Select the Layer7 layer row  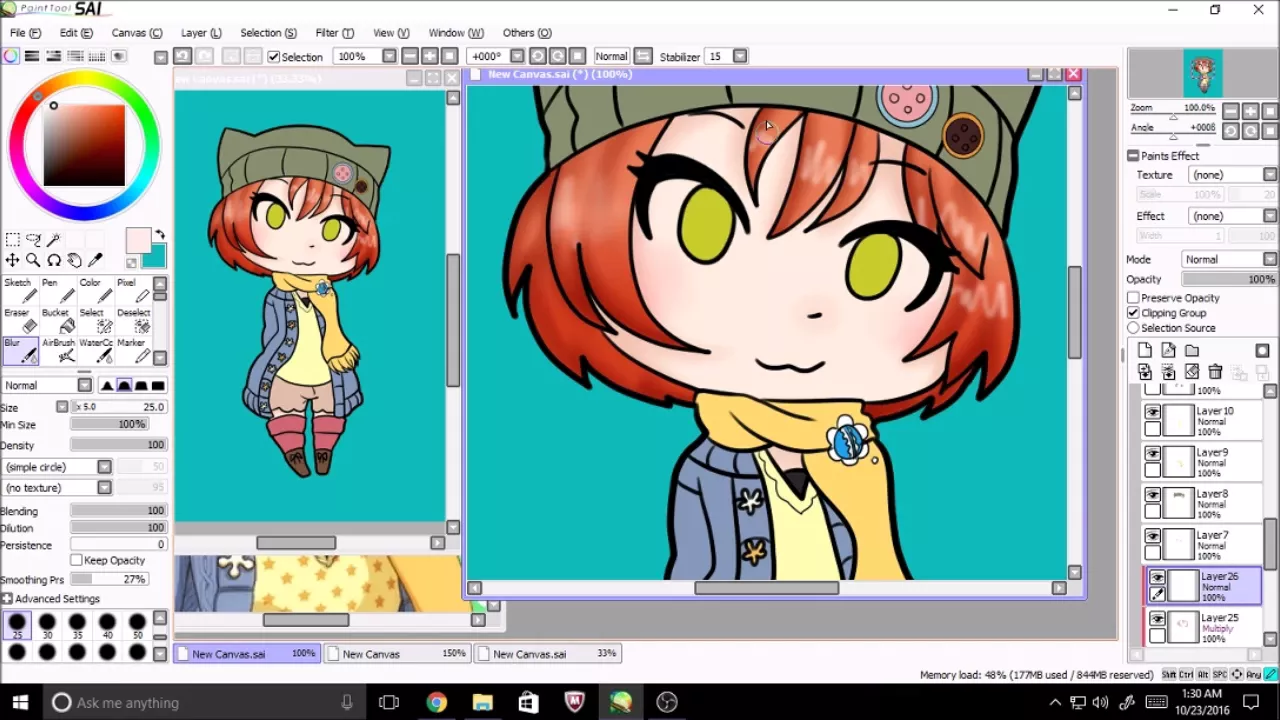click(1203, 545)
